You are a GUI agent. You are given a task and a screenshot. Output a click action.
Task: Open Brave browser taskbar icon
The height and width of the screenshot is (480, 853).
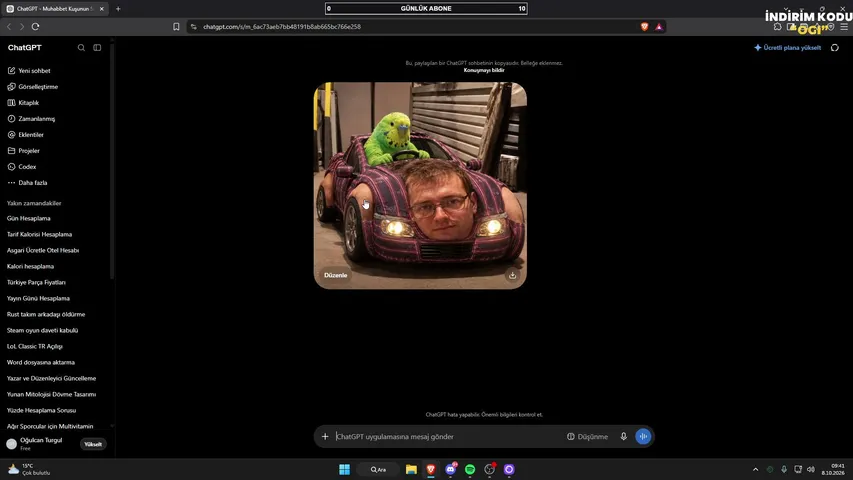[x=431, y=470]
